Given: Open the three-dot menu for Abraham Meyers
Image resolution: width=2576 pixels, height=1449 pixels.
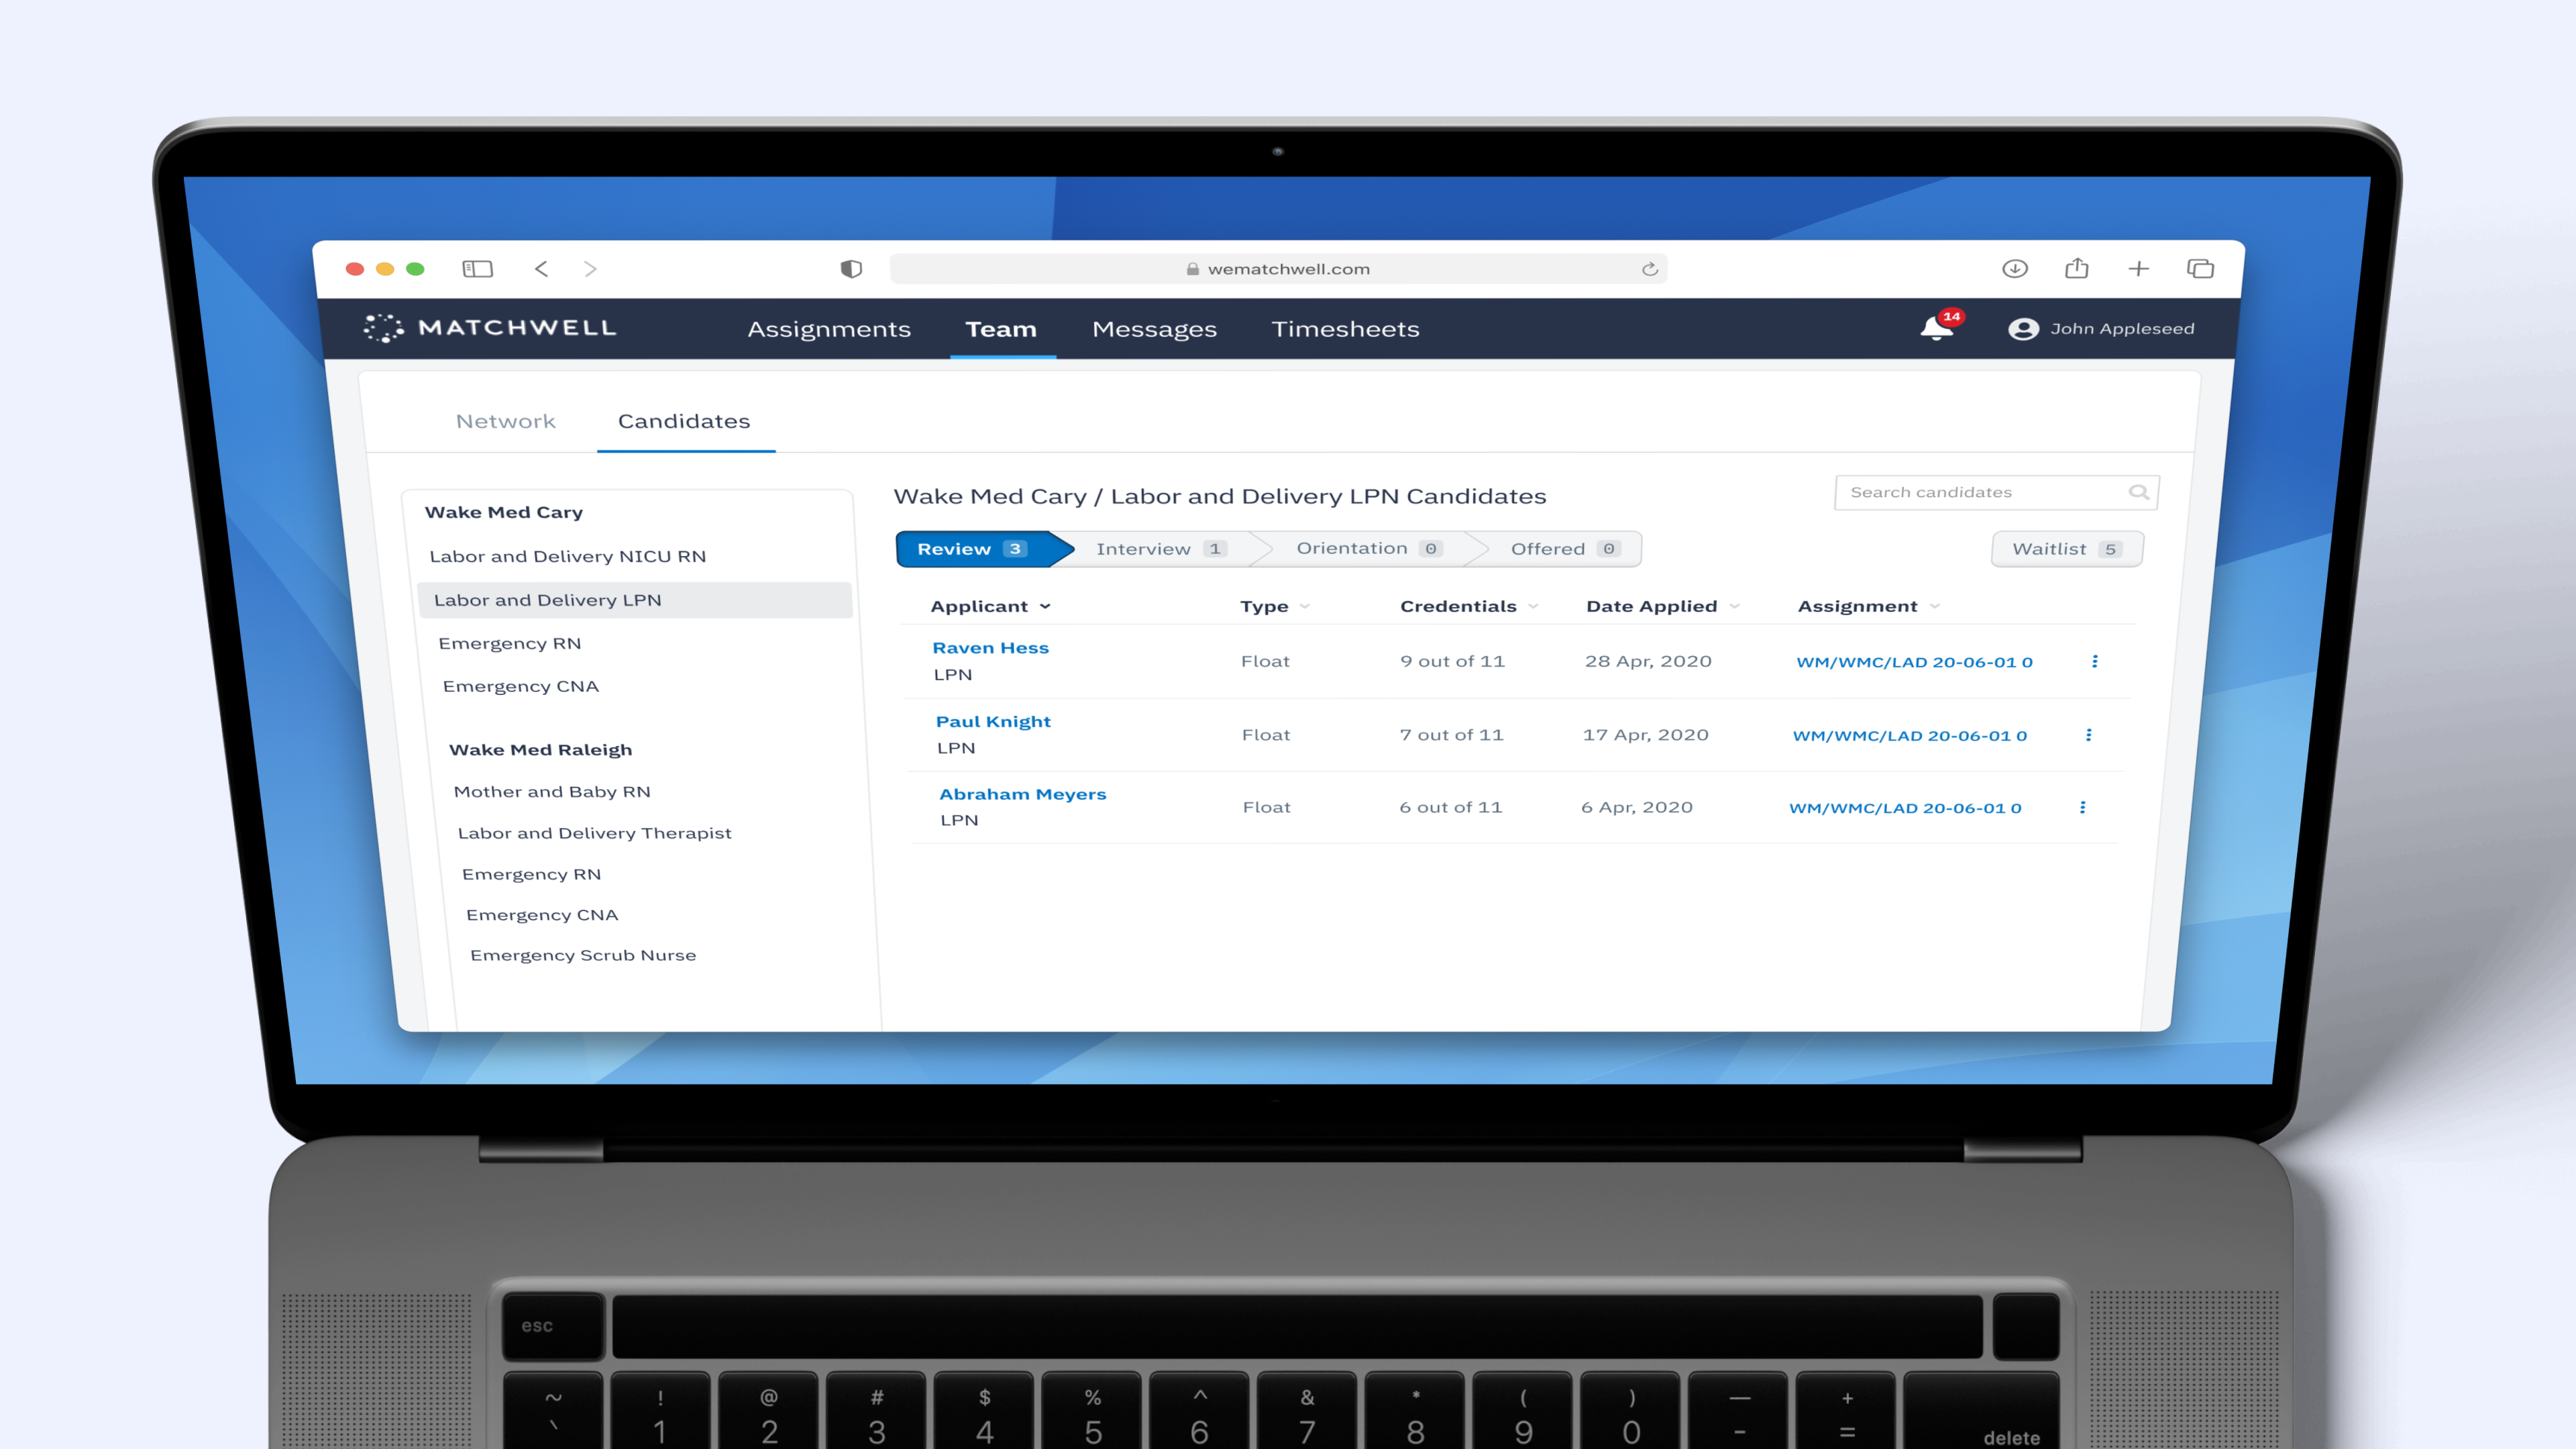Looking at the screenshot, I should (x=2082, y=807).
